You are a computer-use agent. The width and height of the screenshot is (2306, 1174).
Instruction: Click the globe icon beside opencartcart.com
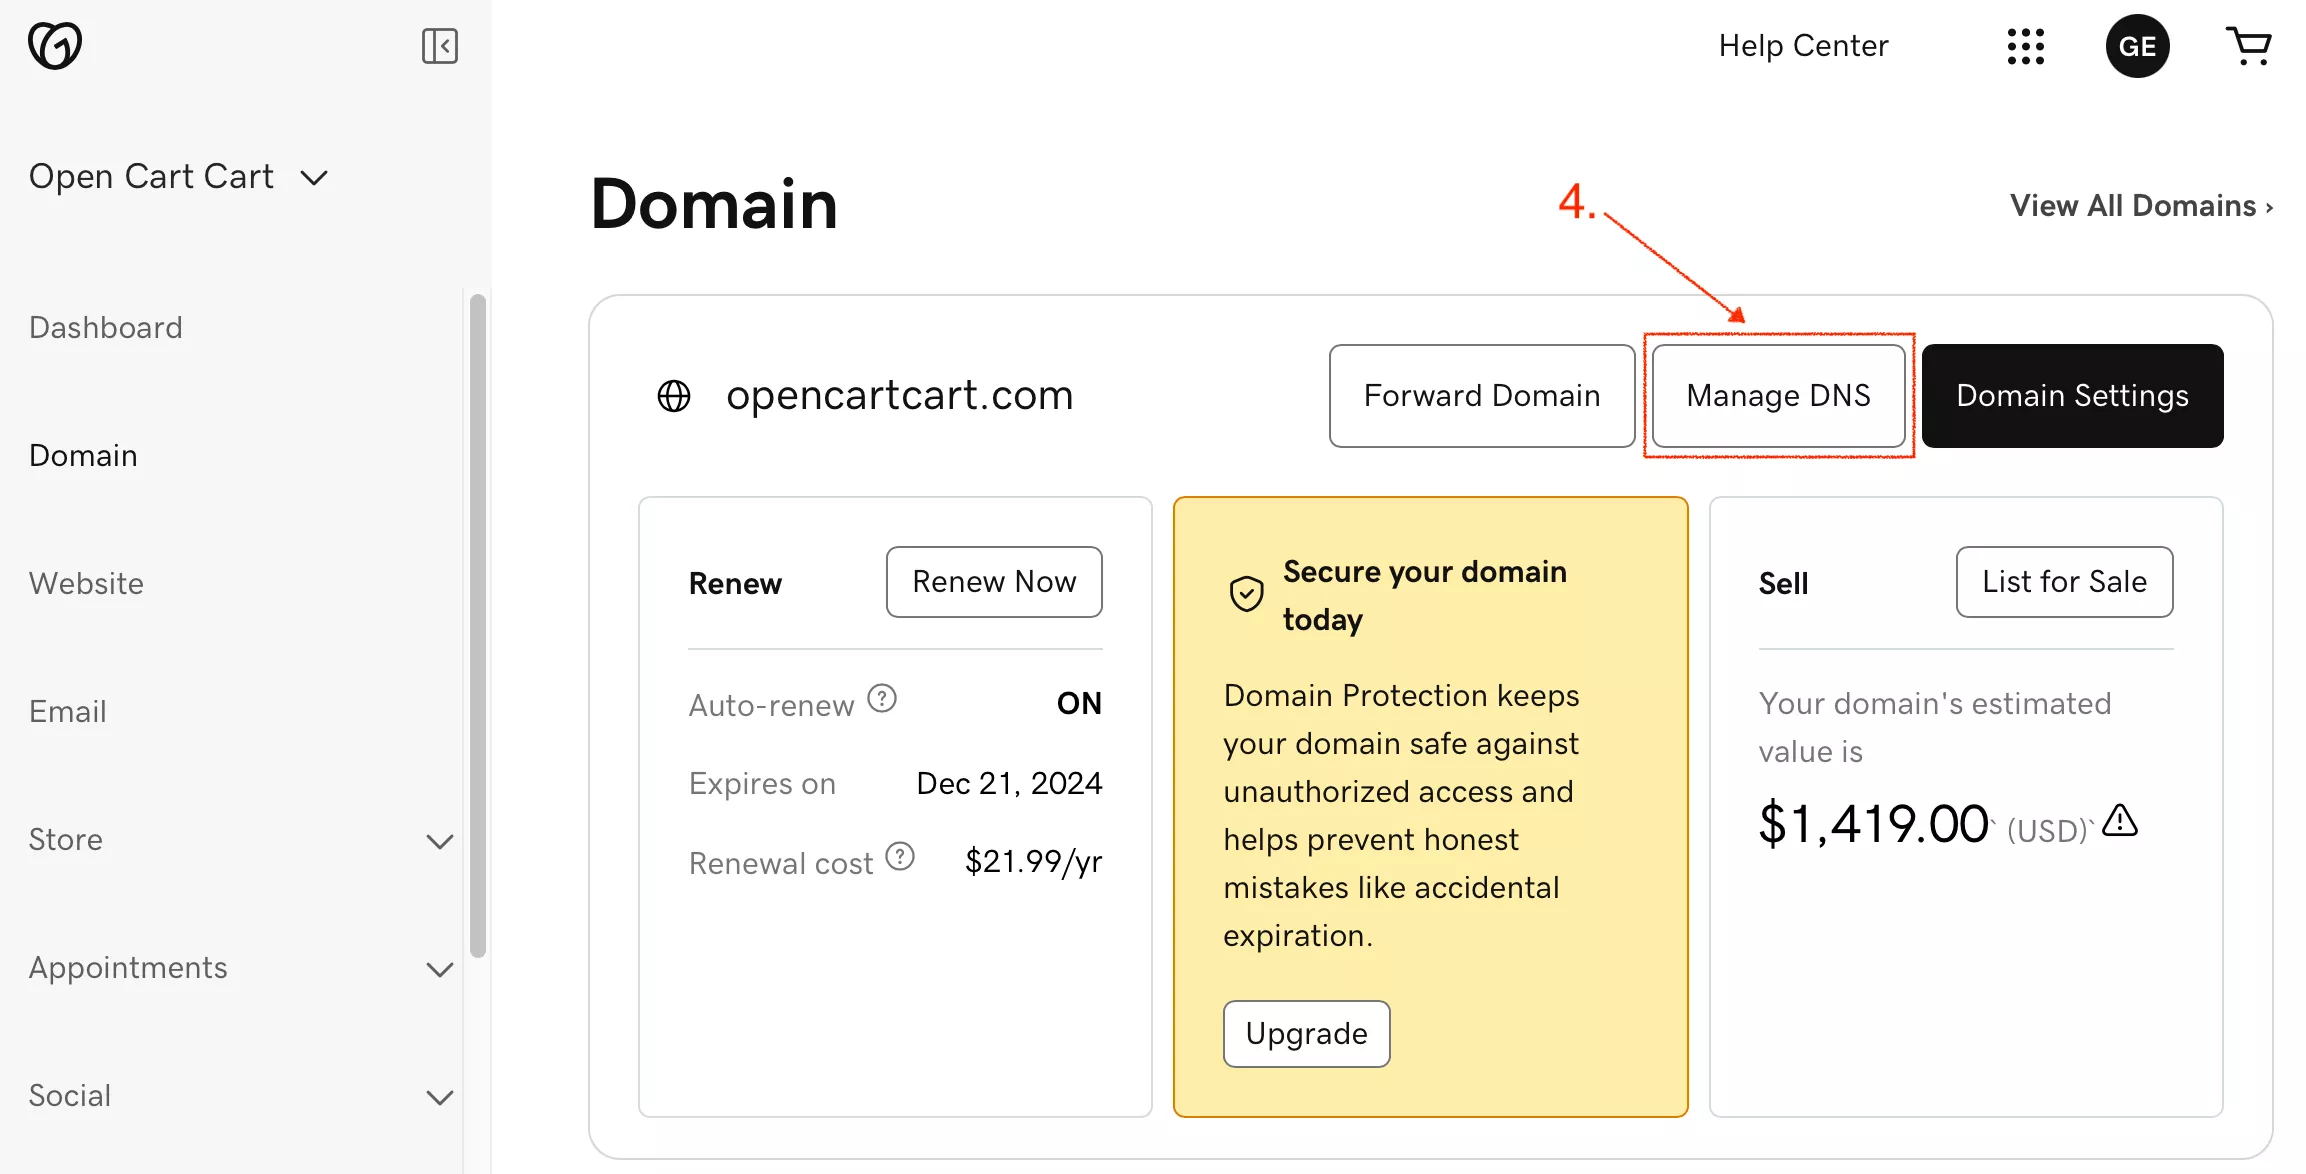coord(674,396)
